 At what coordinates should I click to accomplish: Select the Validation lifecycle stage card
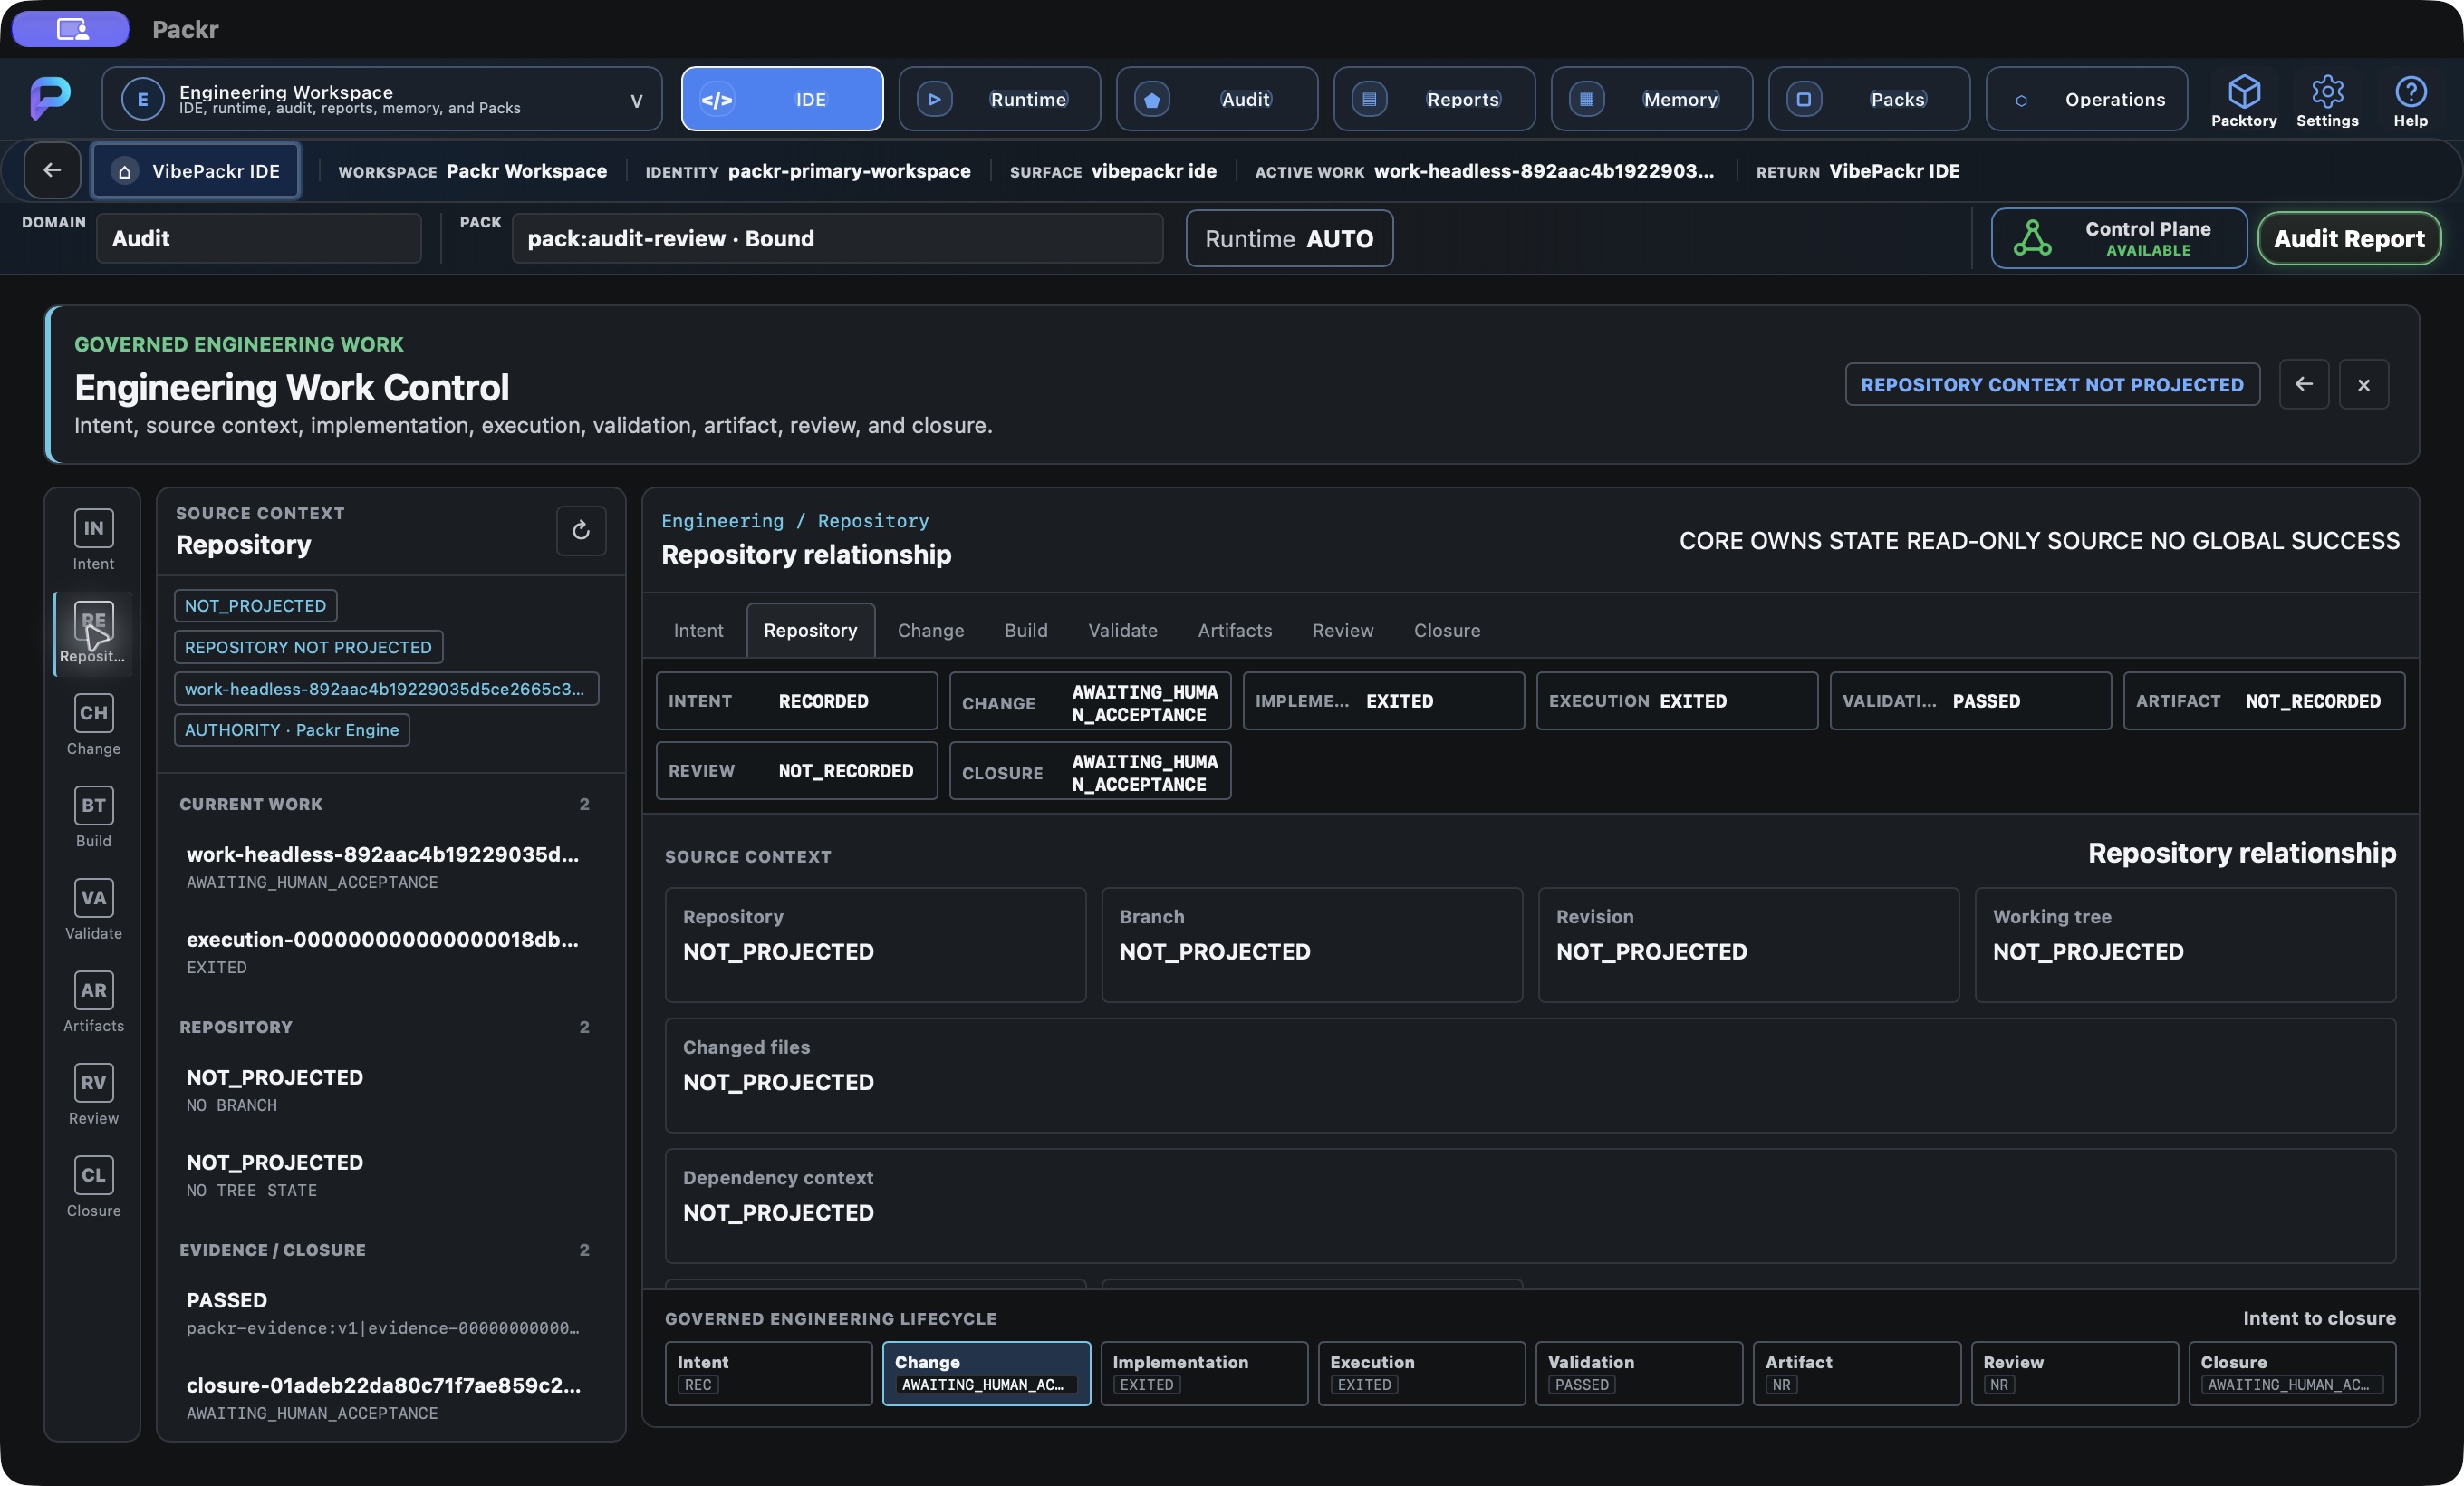(1638, 1372)
